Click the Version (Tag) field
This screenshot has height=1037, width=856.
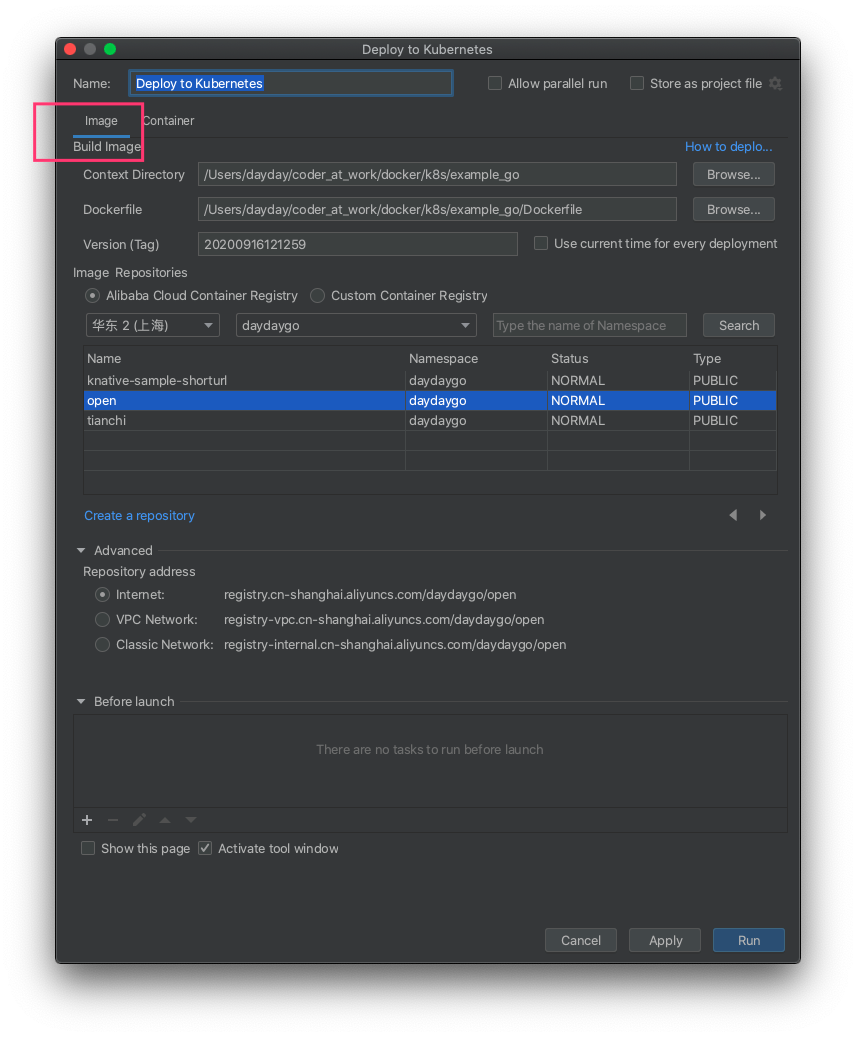pyautogui.click(x=358, y=244)
